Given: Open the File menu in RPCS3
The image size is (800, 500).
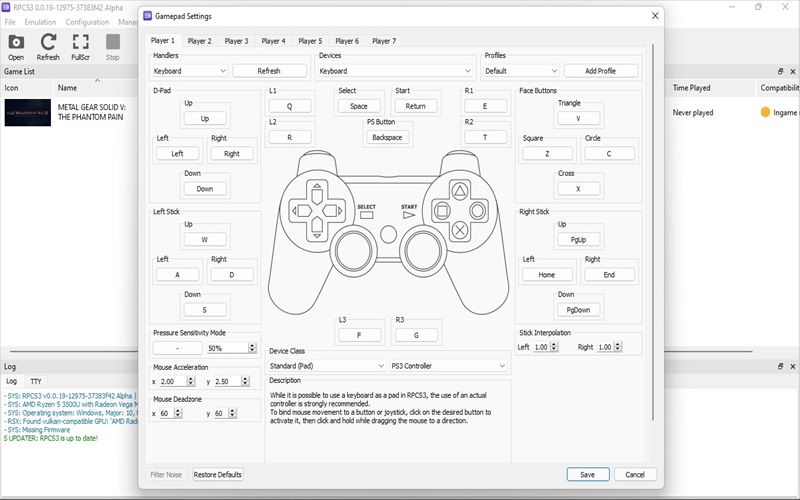Looking at the screenshot, I should (10, 22).
